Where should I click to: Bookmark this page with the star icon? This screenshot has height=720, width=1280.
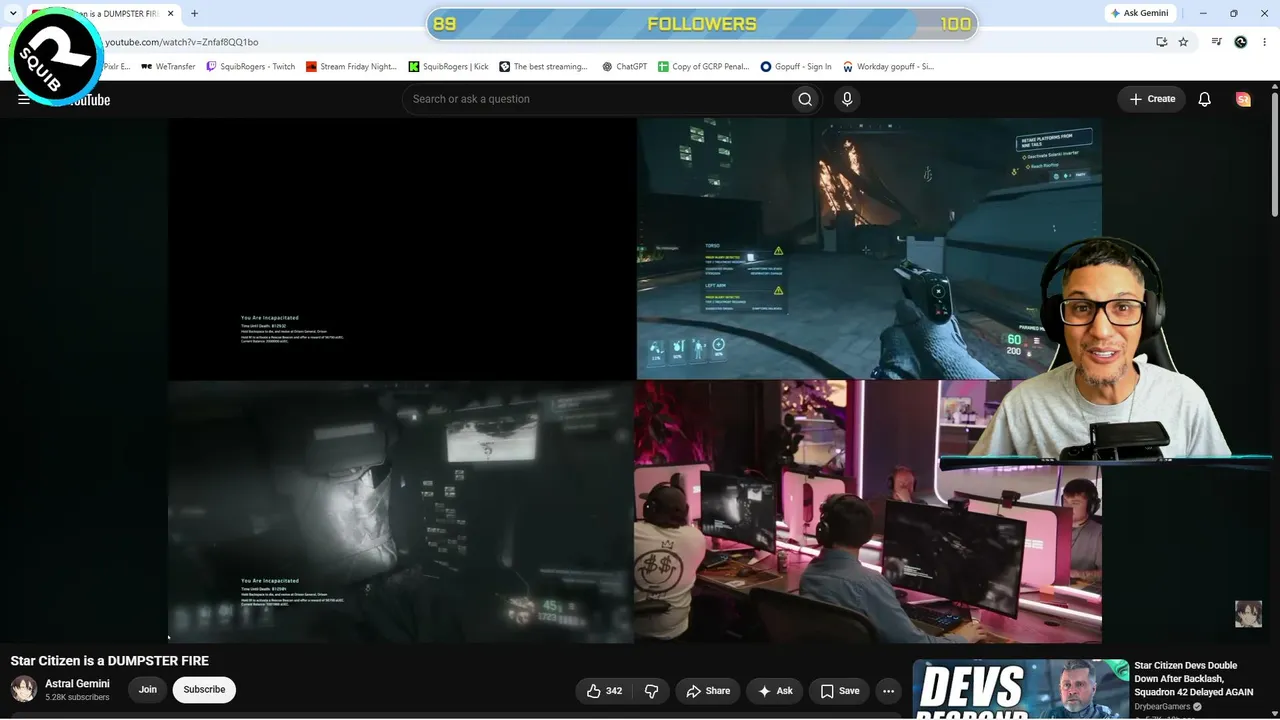click(1184, 42)
